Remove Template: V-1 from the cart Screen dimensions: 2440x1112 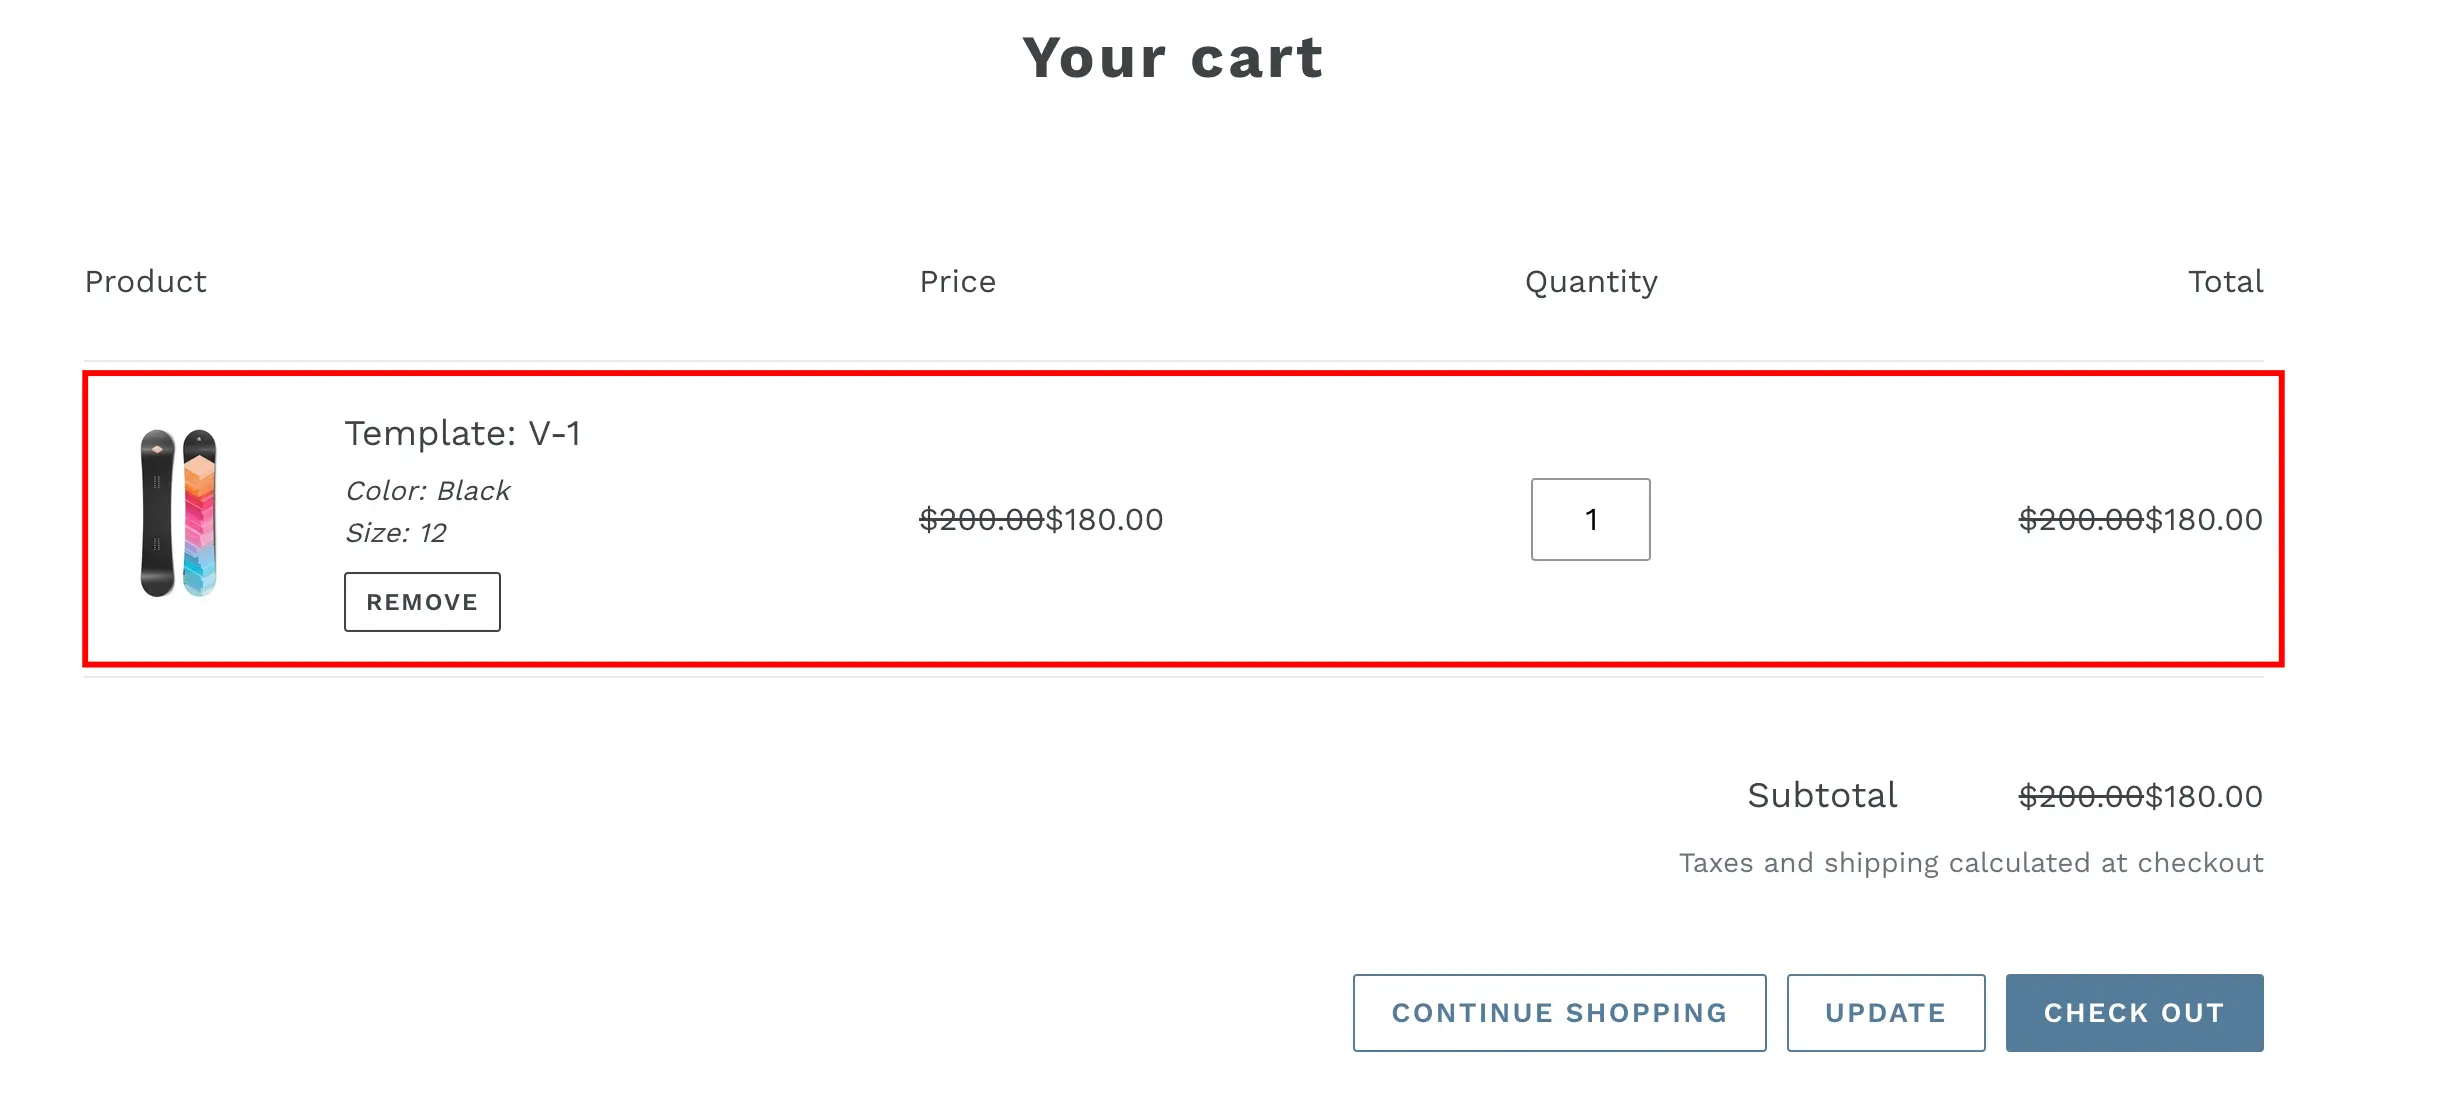click(x=422, y=602)
